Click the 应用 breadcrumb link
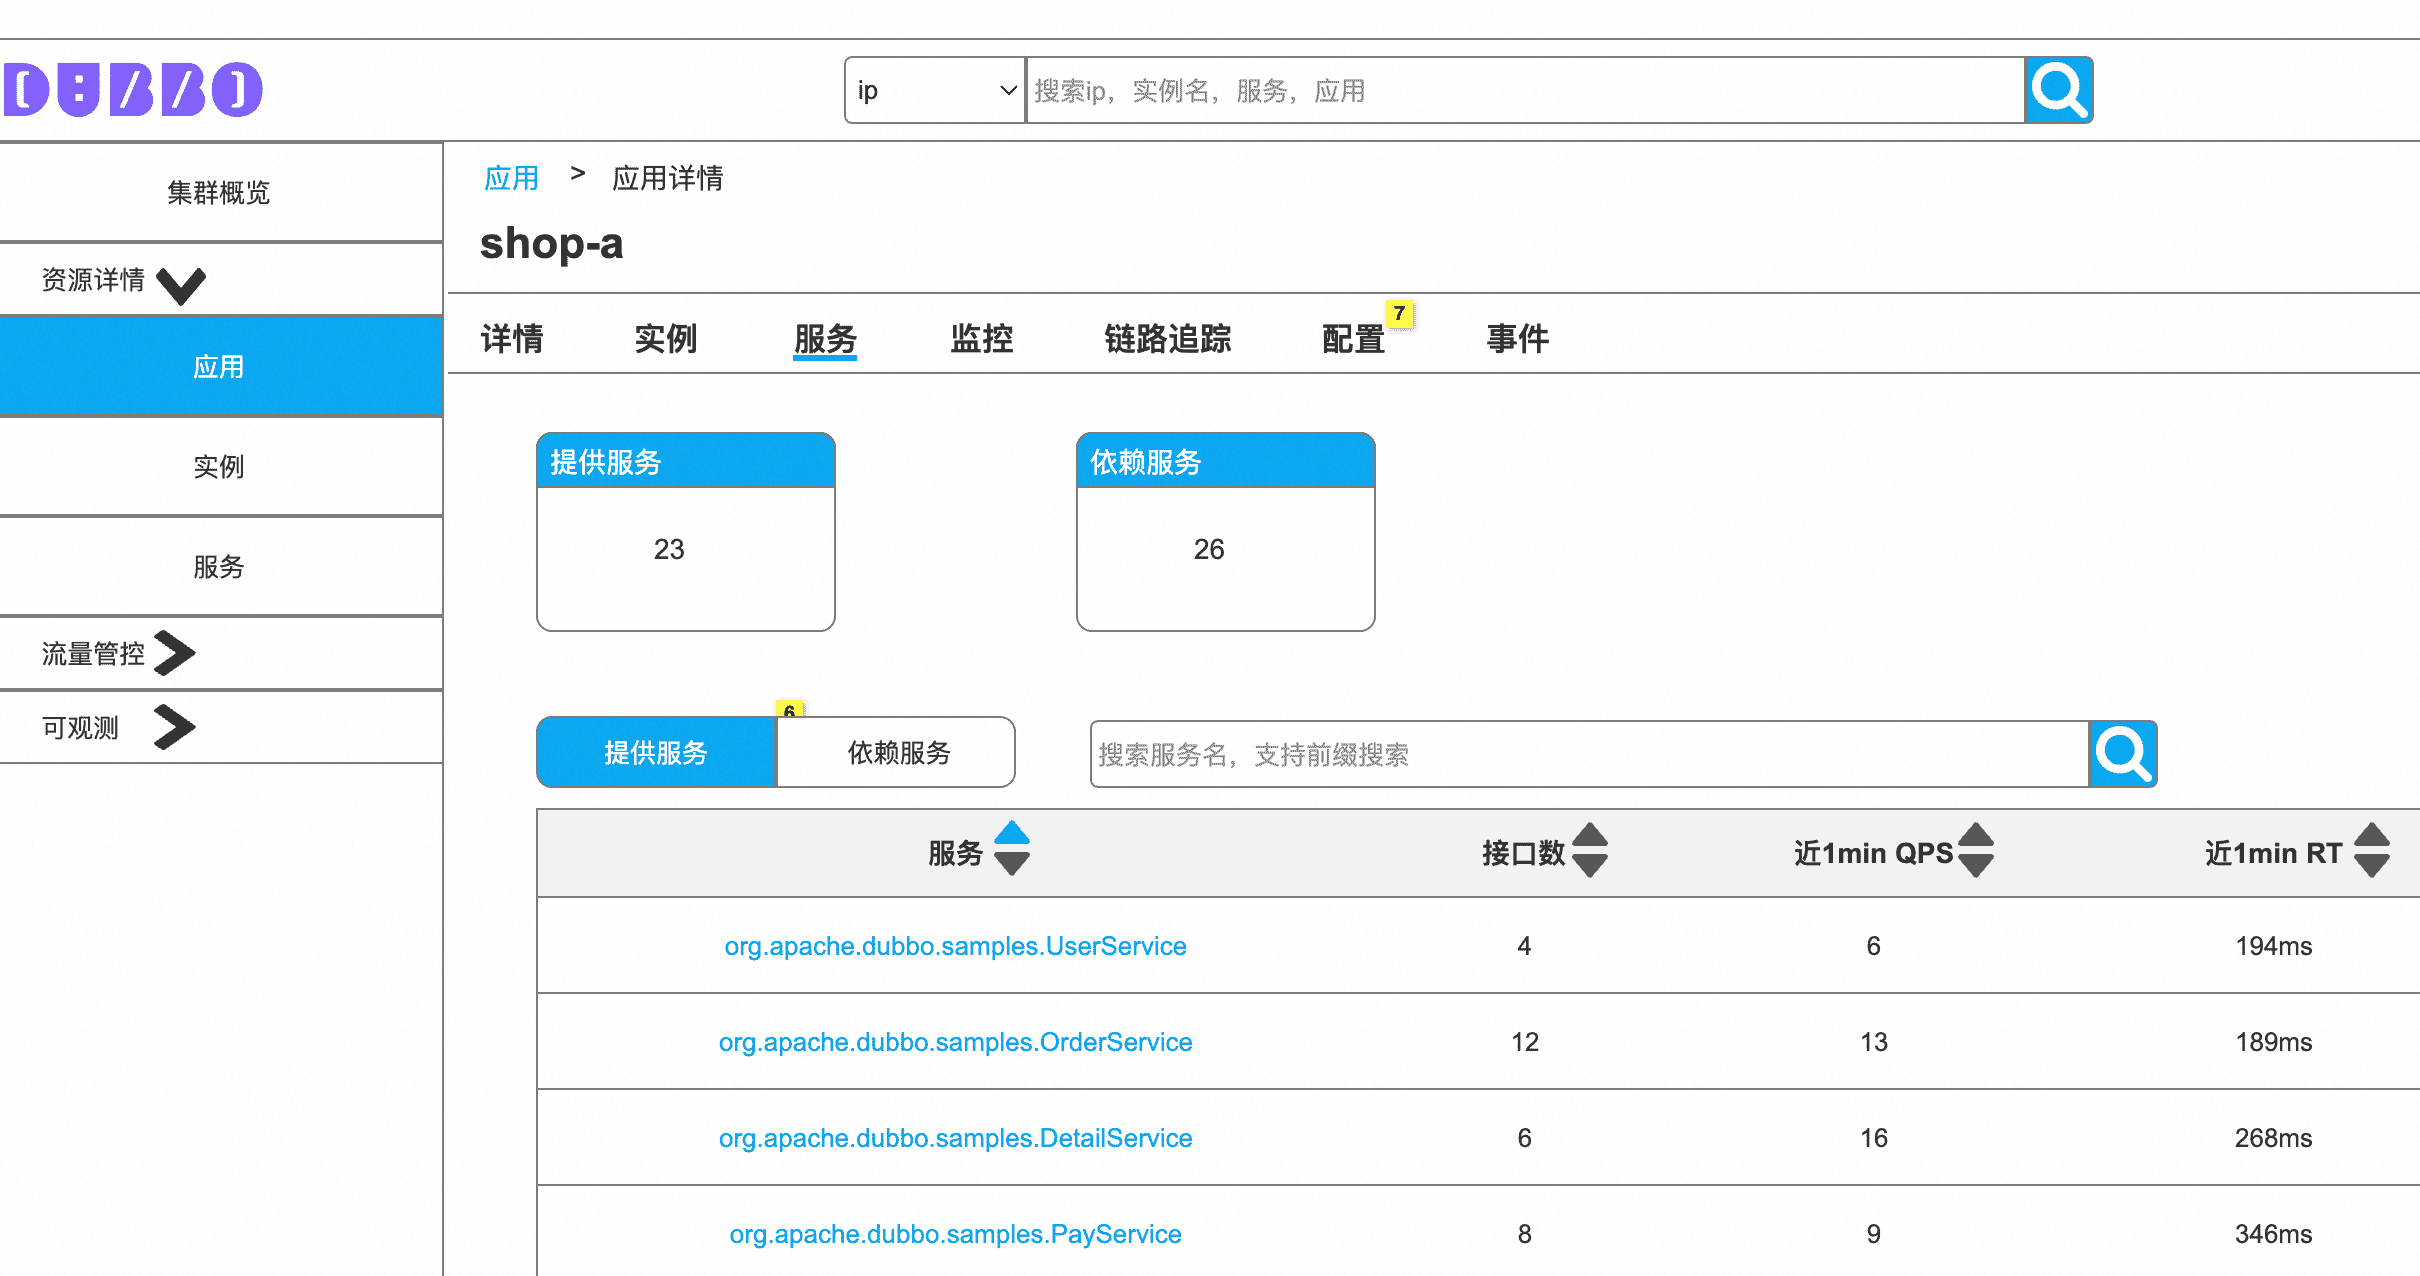Screen dimensions: 2420x1276 (x=511, y=178)
